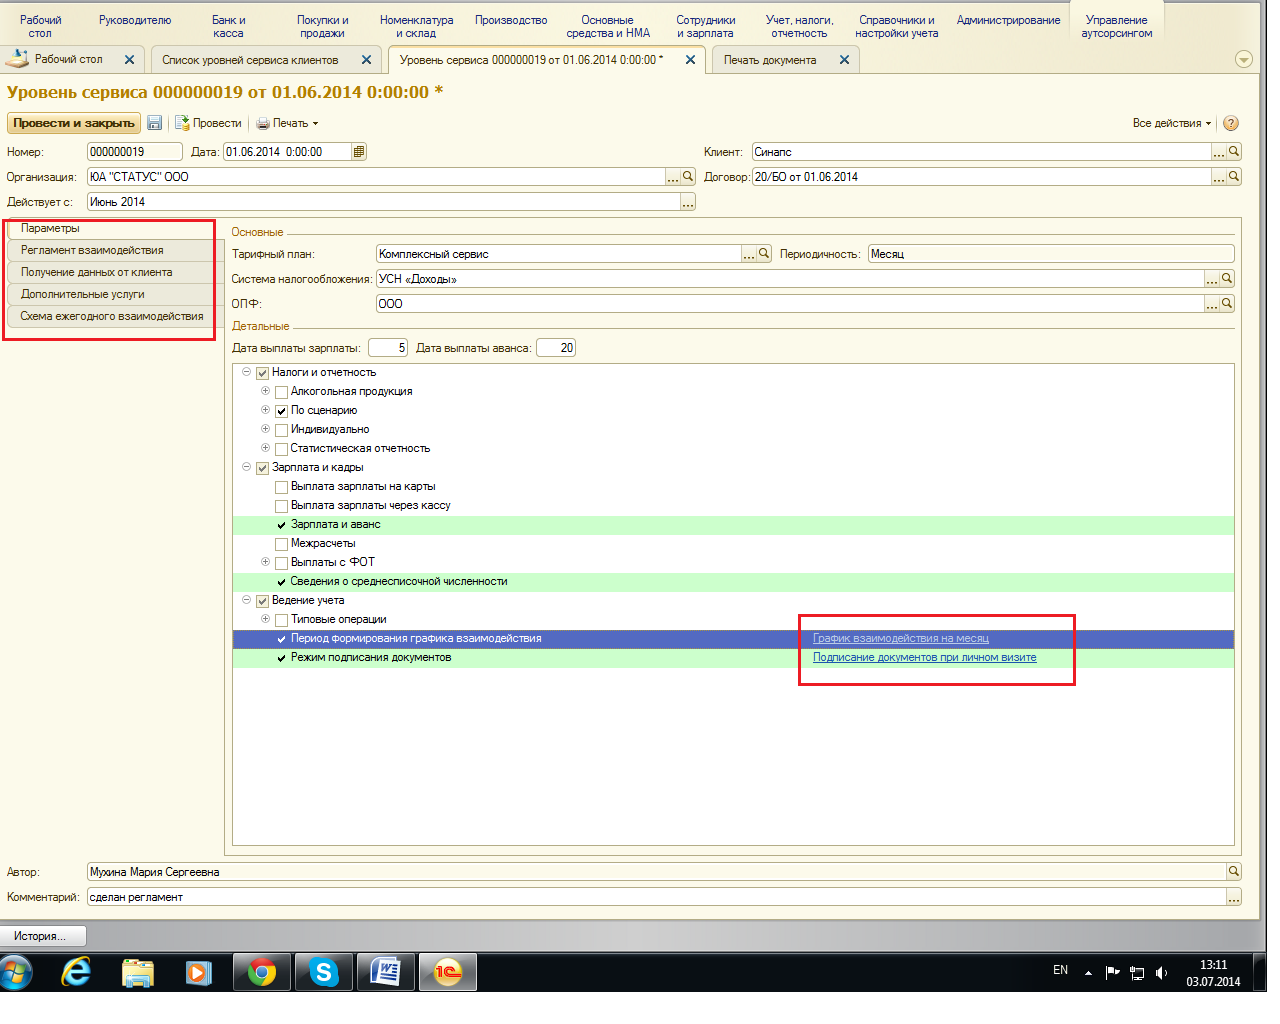Viewport: 1280px width, 1024px height.
Task: Toggle the Ведение учета checkbox
Action: 263,601
